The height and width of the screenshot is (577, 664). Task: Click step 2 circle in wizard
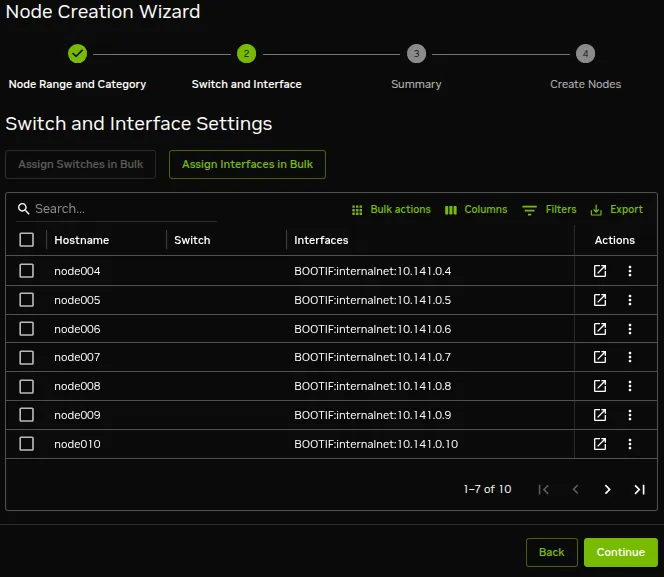[246, 54]
